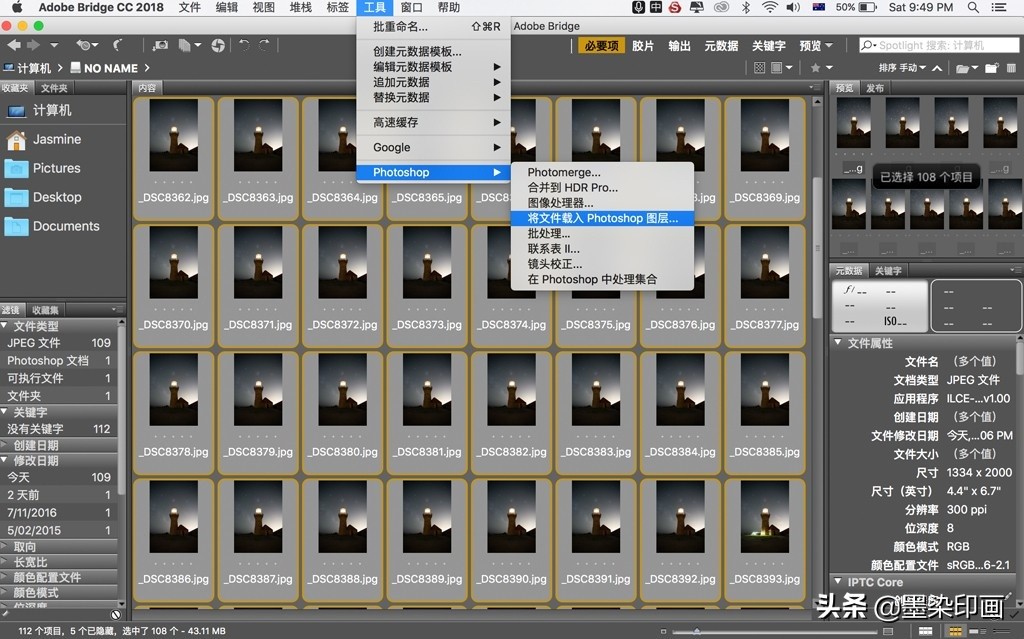1024x639 pixels.
Task: Switch to the 关键字 panel tab
Action: pos(888,271)
